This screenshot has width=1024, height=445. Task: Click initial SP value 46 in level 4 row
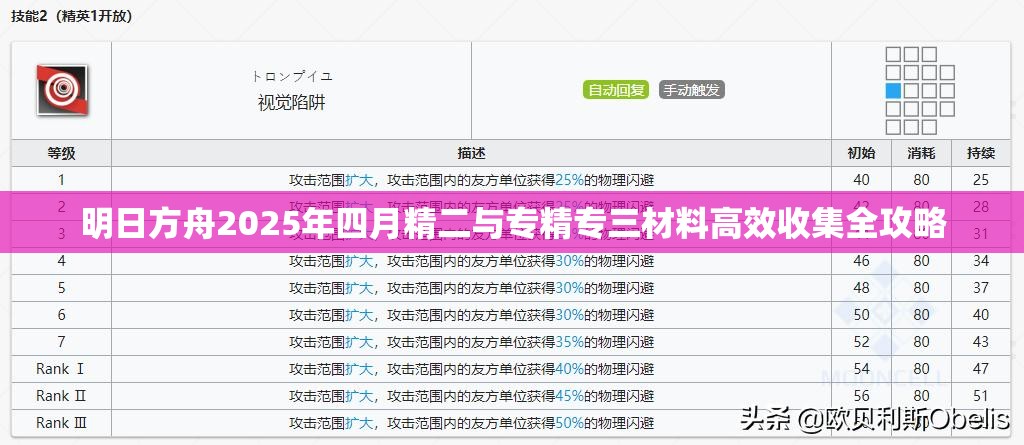tap(861, 261)
